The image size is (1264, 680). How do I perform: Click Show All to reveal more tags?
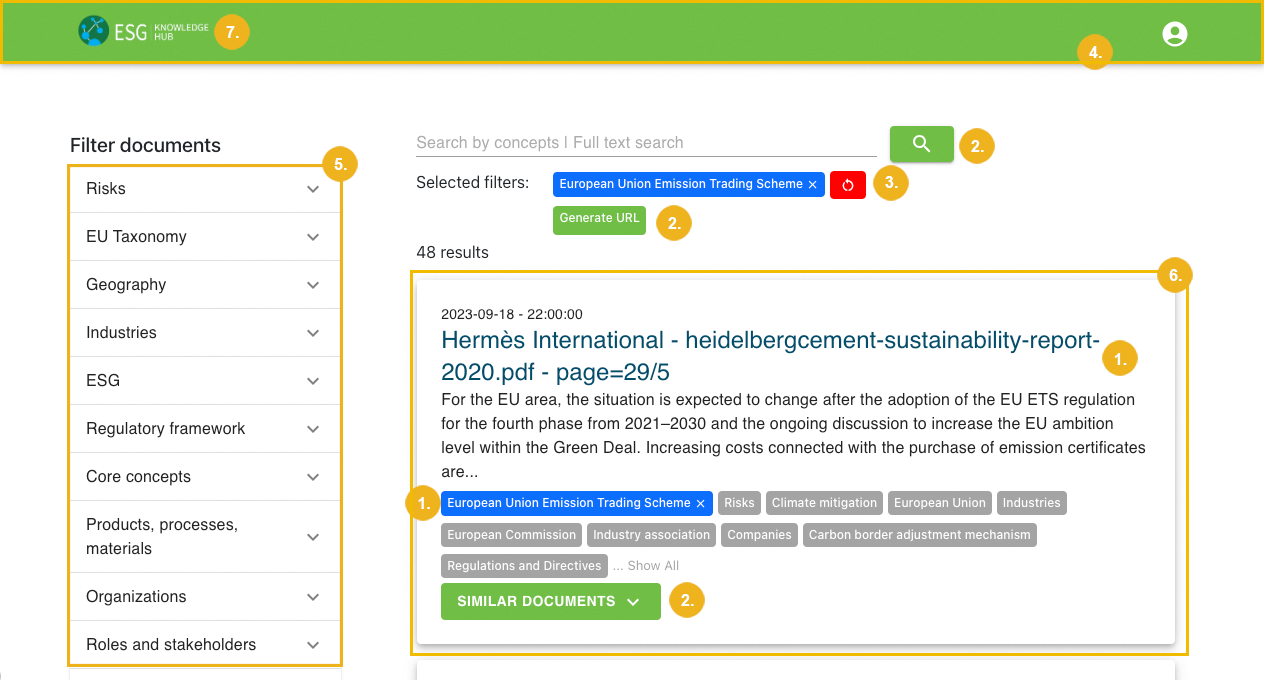point(653,566)
